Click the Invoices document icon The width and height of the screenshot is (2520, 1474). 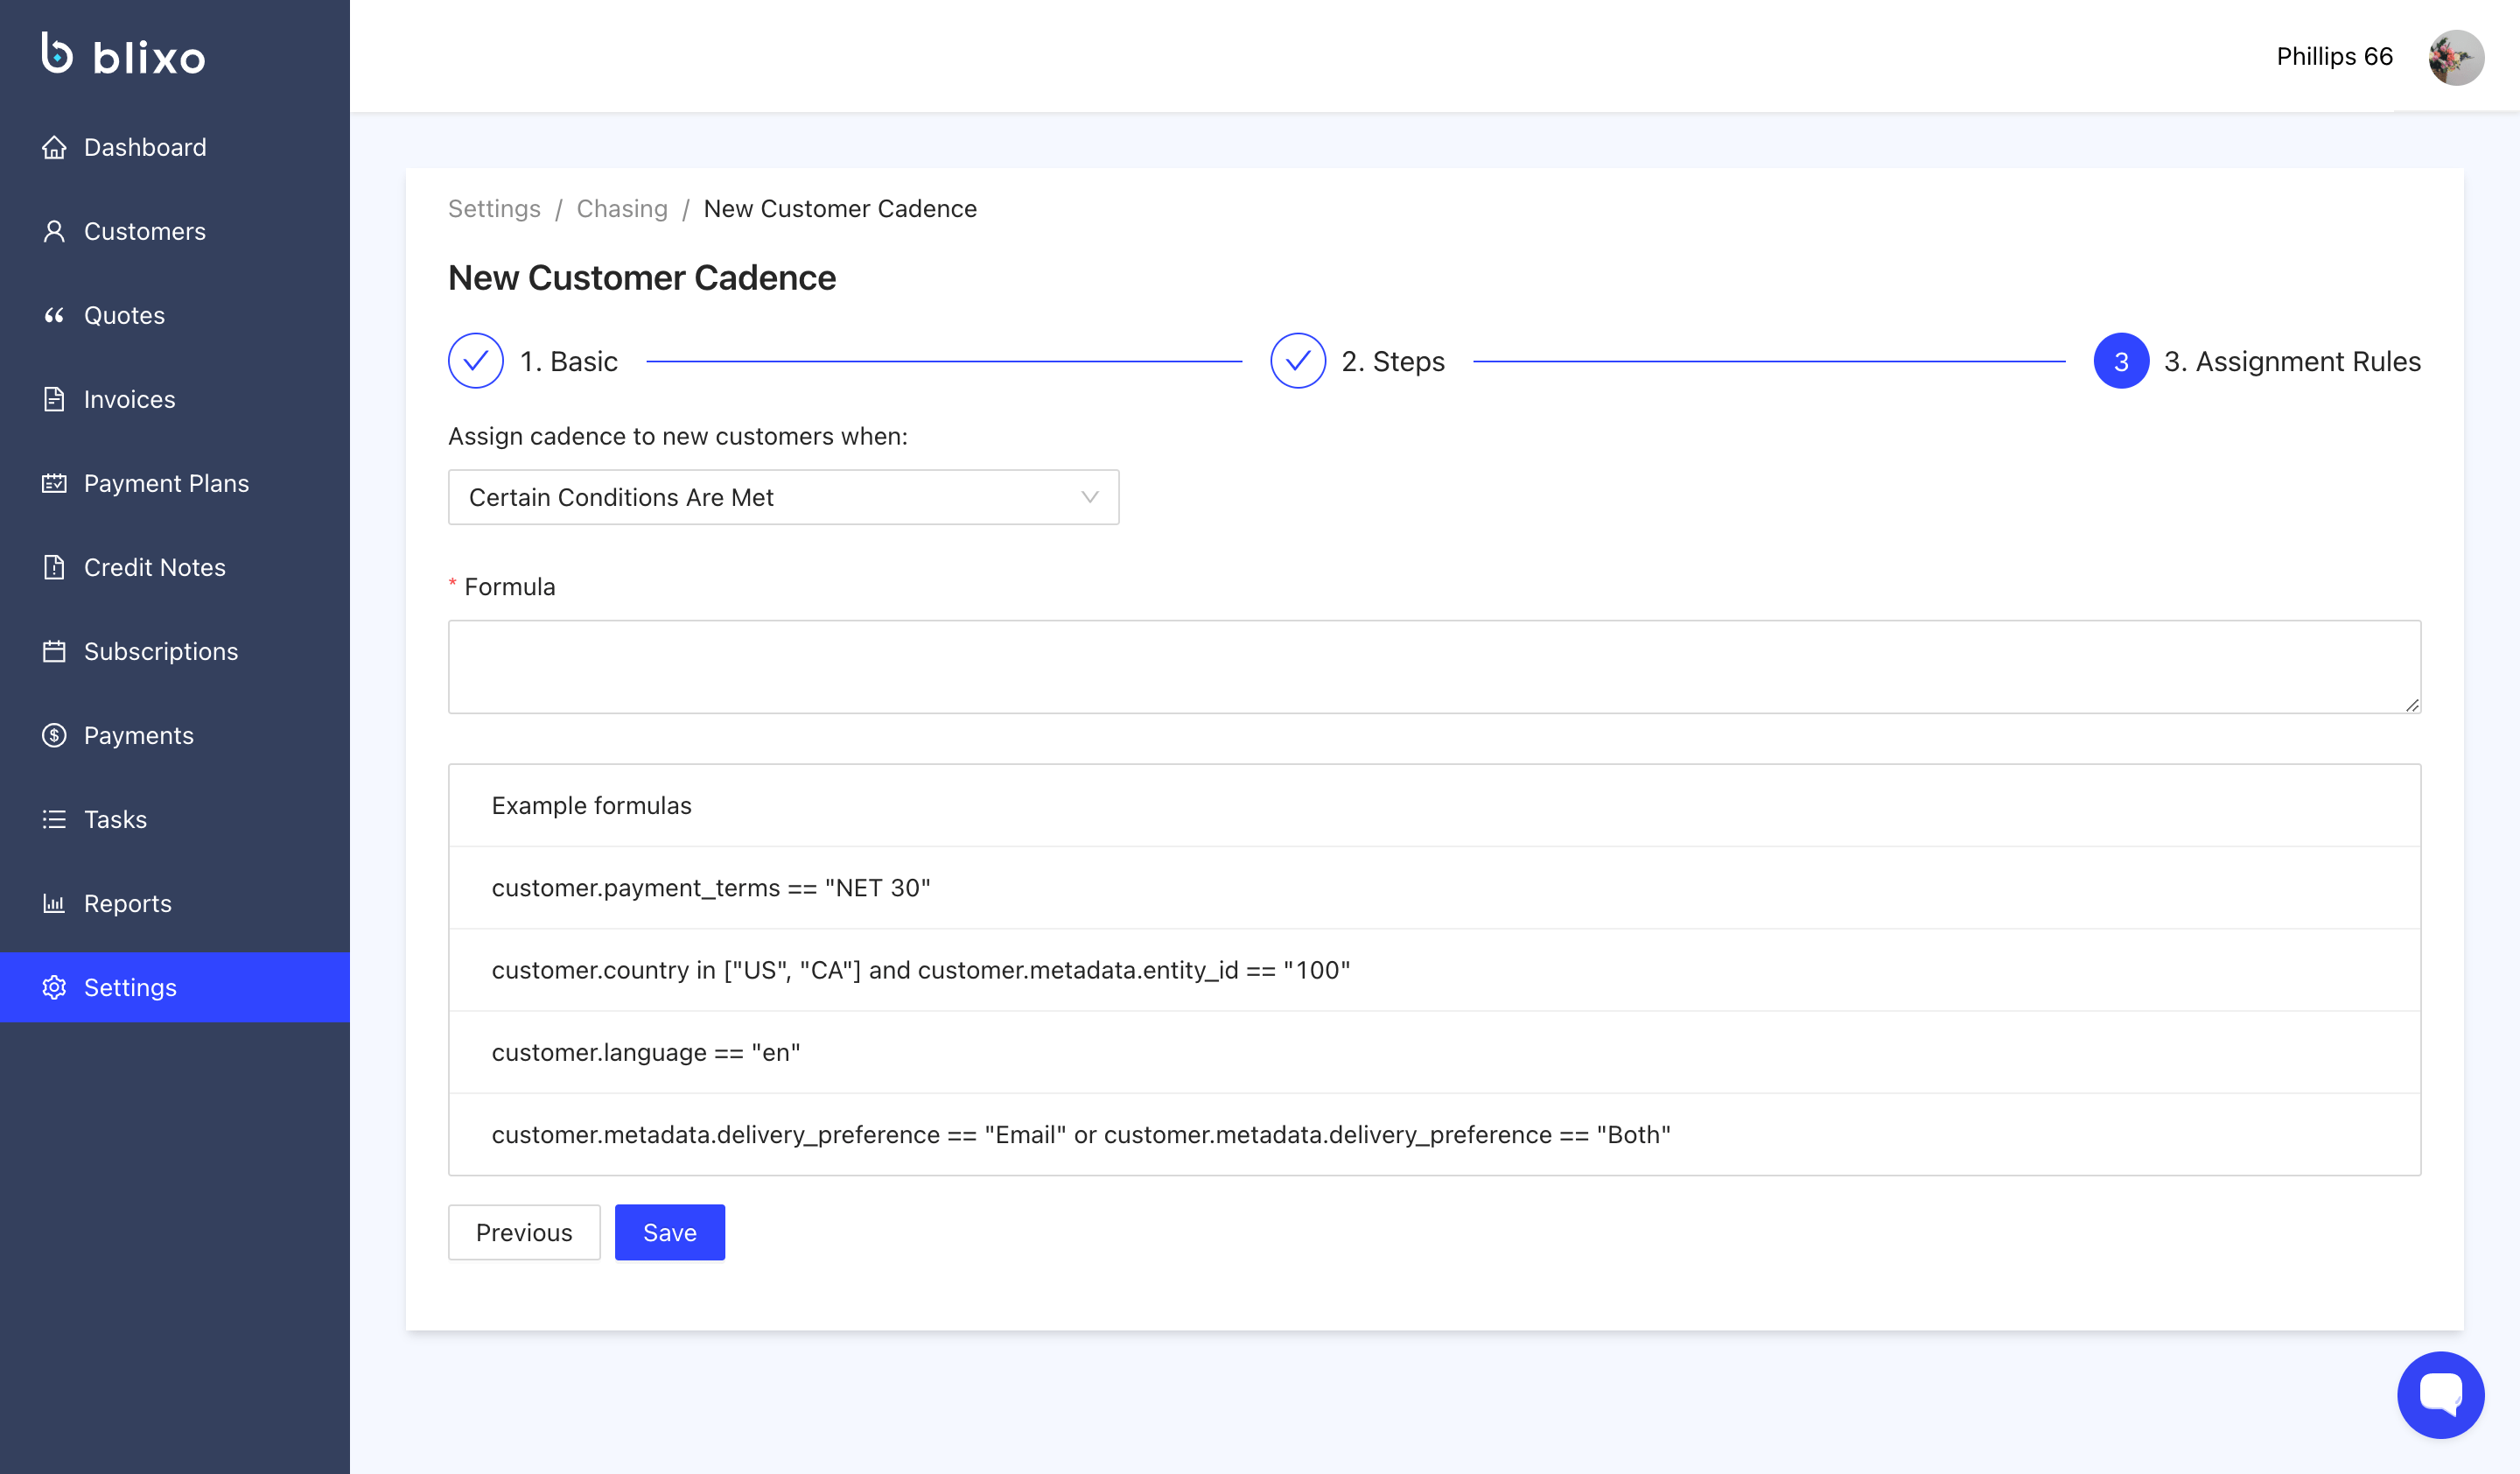[x=54, y=400]
